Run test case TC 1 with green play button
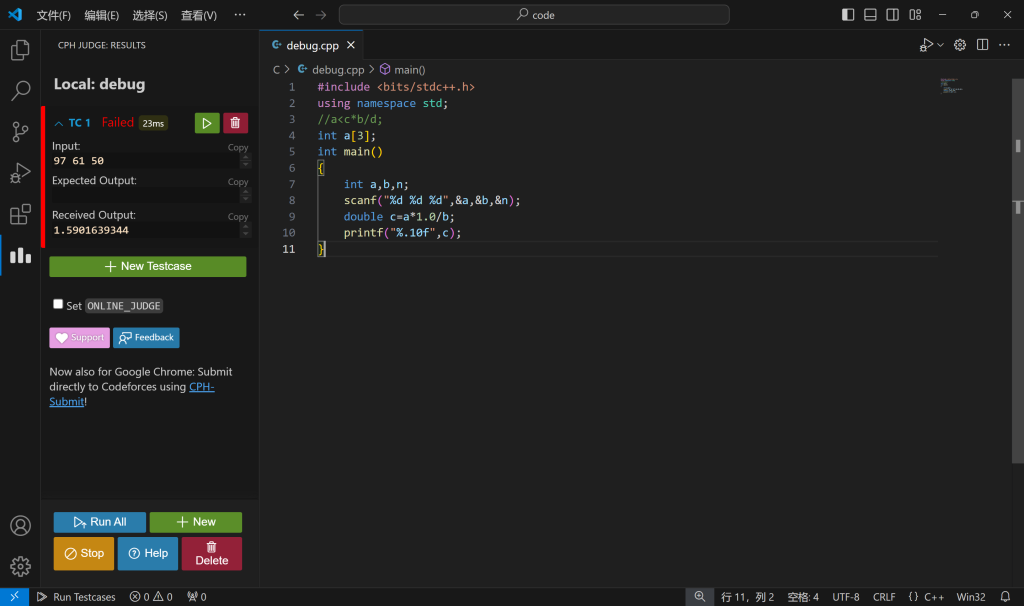This screenshot has height=606, width=1024. pyautogui.click(x=207, y=123)
